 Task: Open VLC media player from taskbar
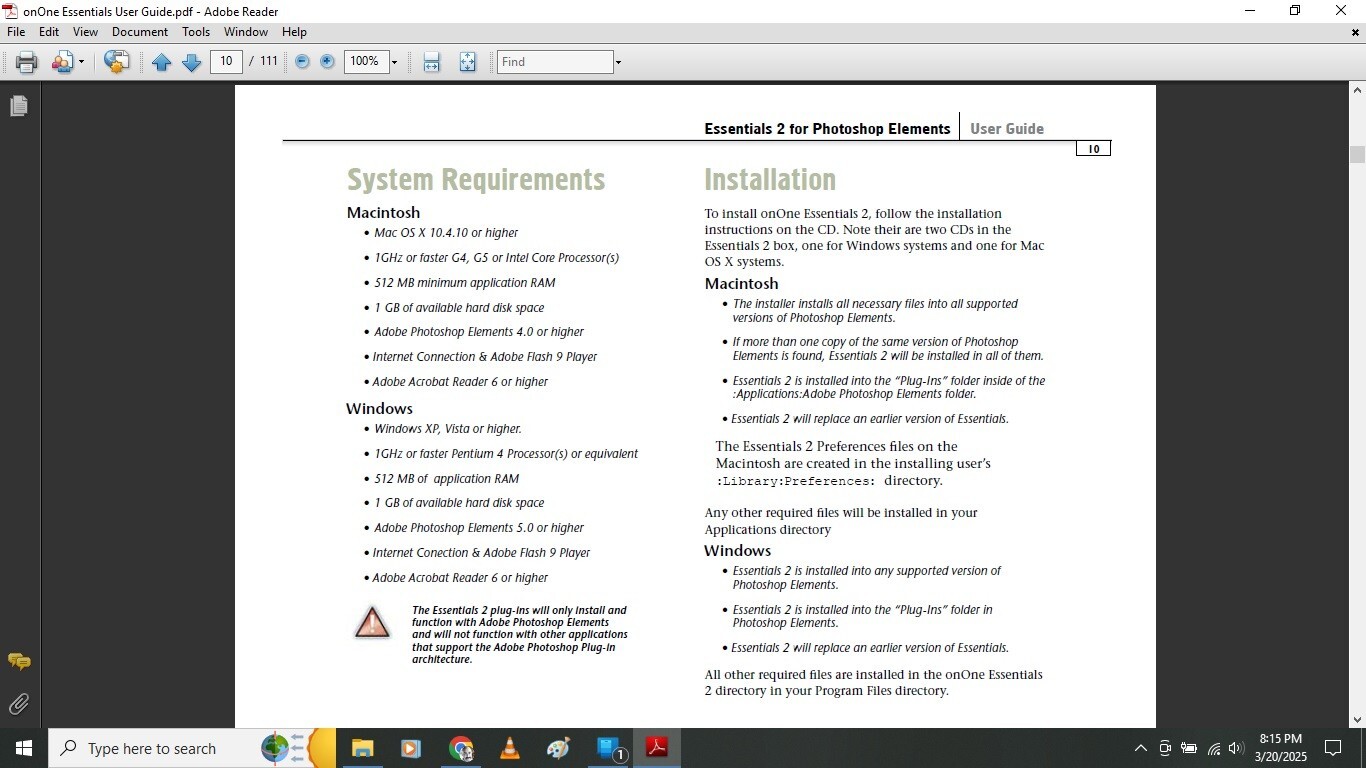coord(509,748)
